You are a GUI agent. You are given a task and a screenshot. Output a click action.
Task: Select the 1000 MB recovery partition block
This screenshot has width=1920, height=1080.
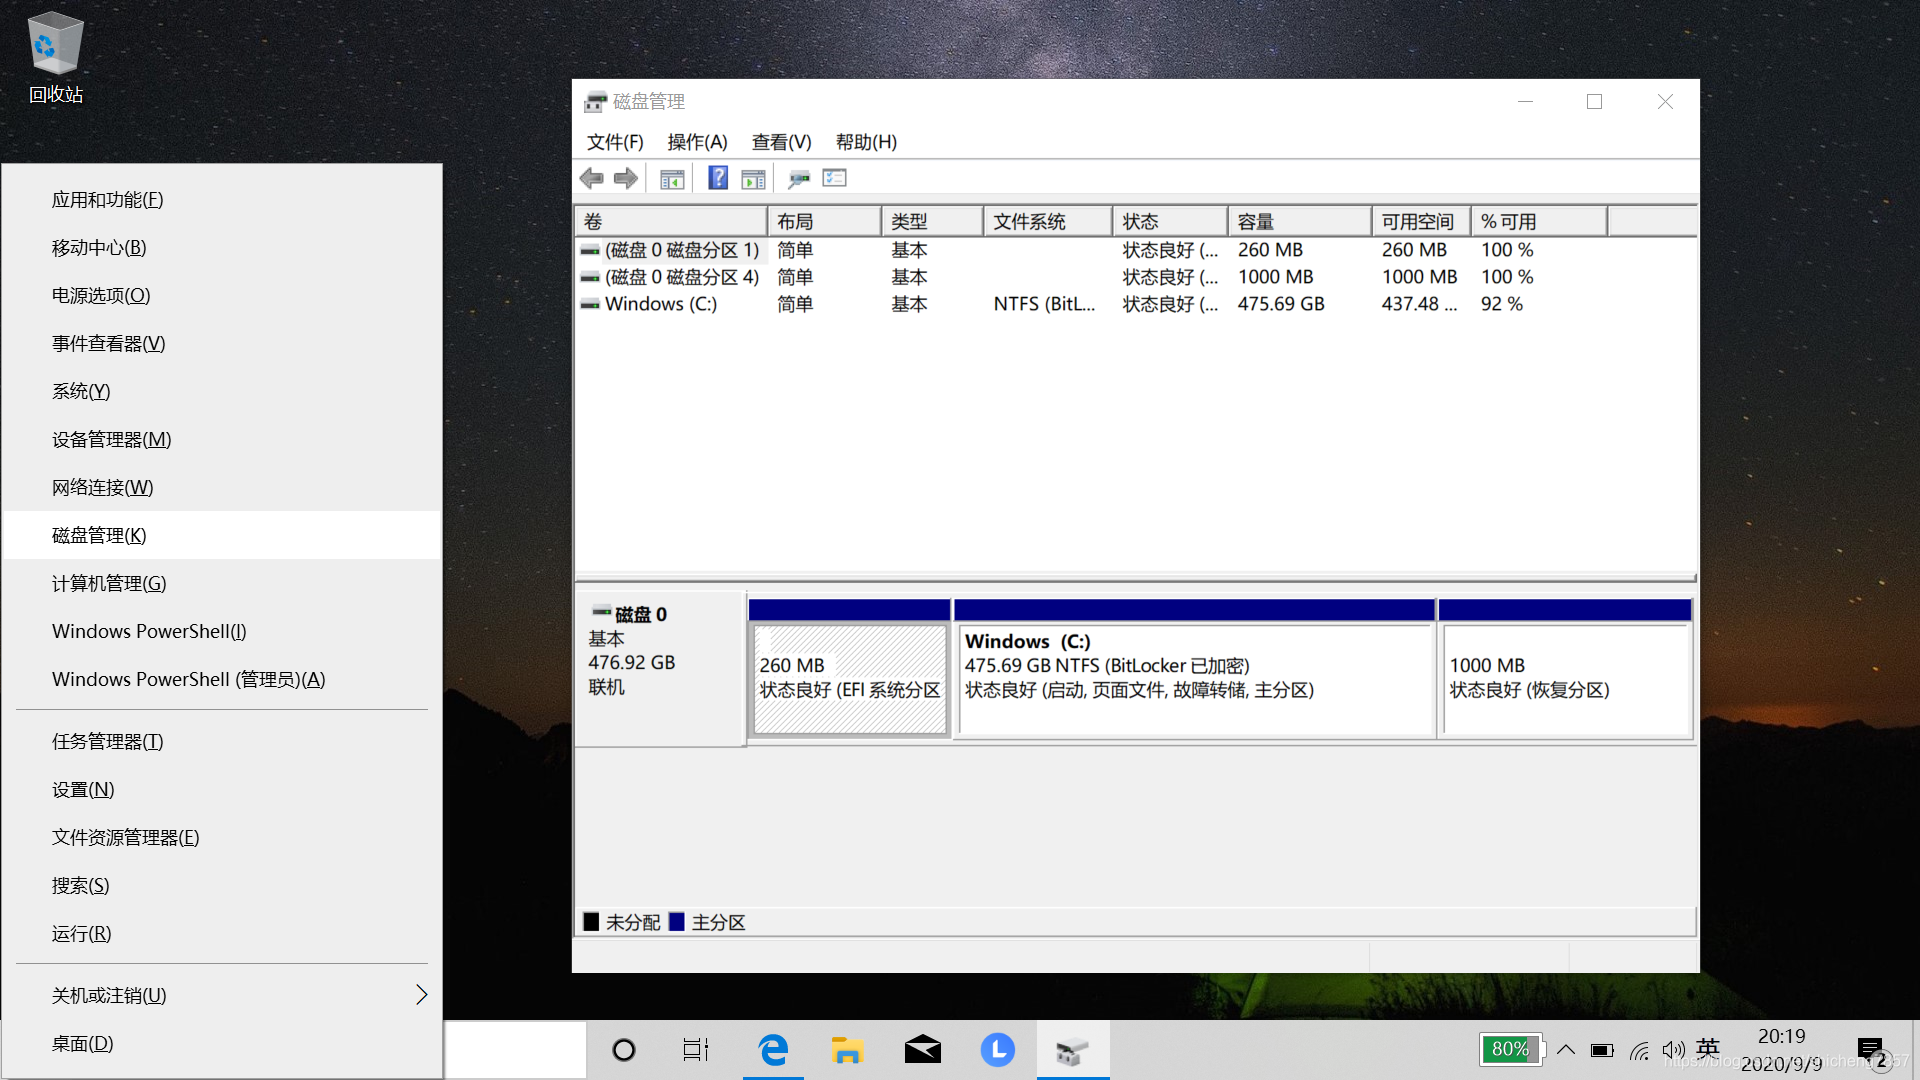pyautogui.click(x=1565, y=680)
